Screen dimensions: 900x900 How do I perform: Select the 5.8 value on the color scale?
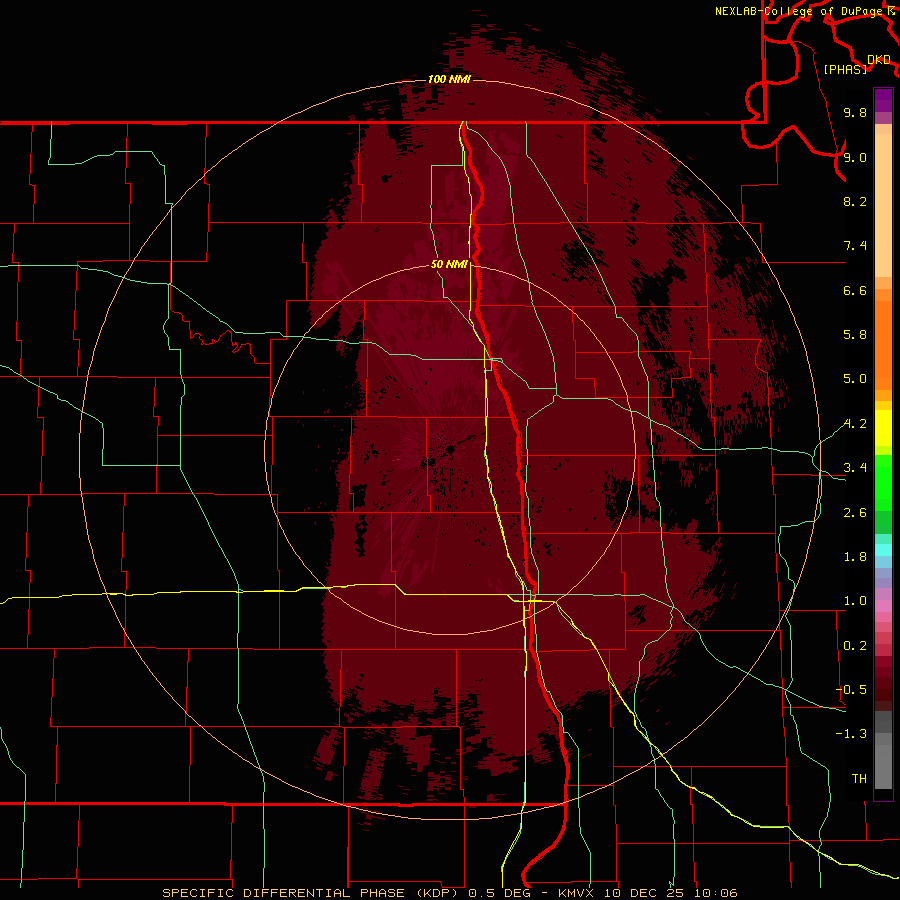click(x=855, y=335)
